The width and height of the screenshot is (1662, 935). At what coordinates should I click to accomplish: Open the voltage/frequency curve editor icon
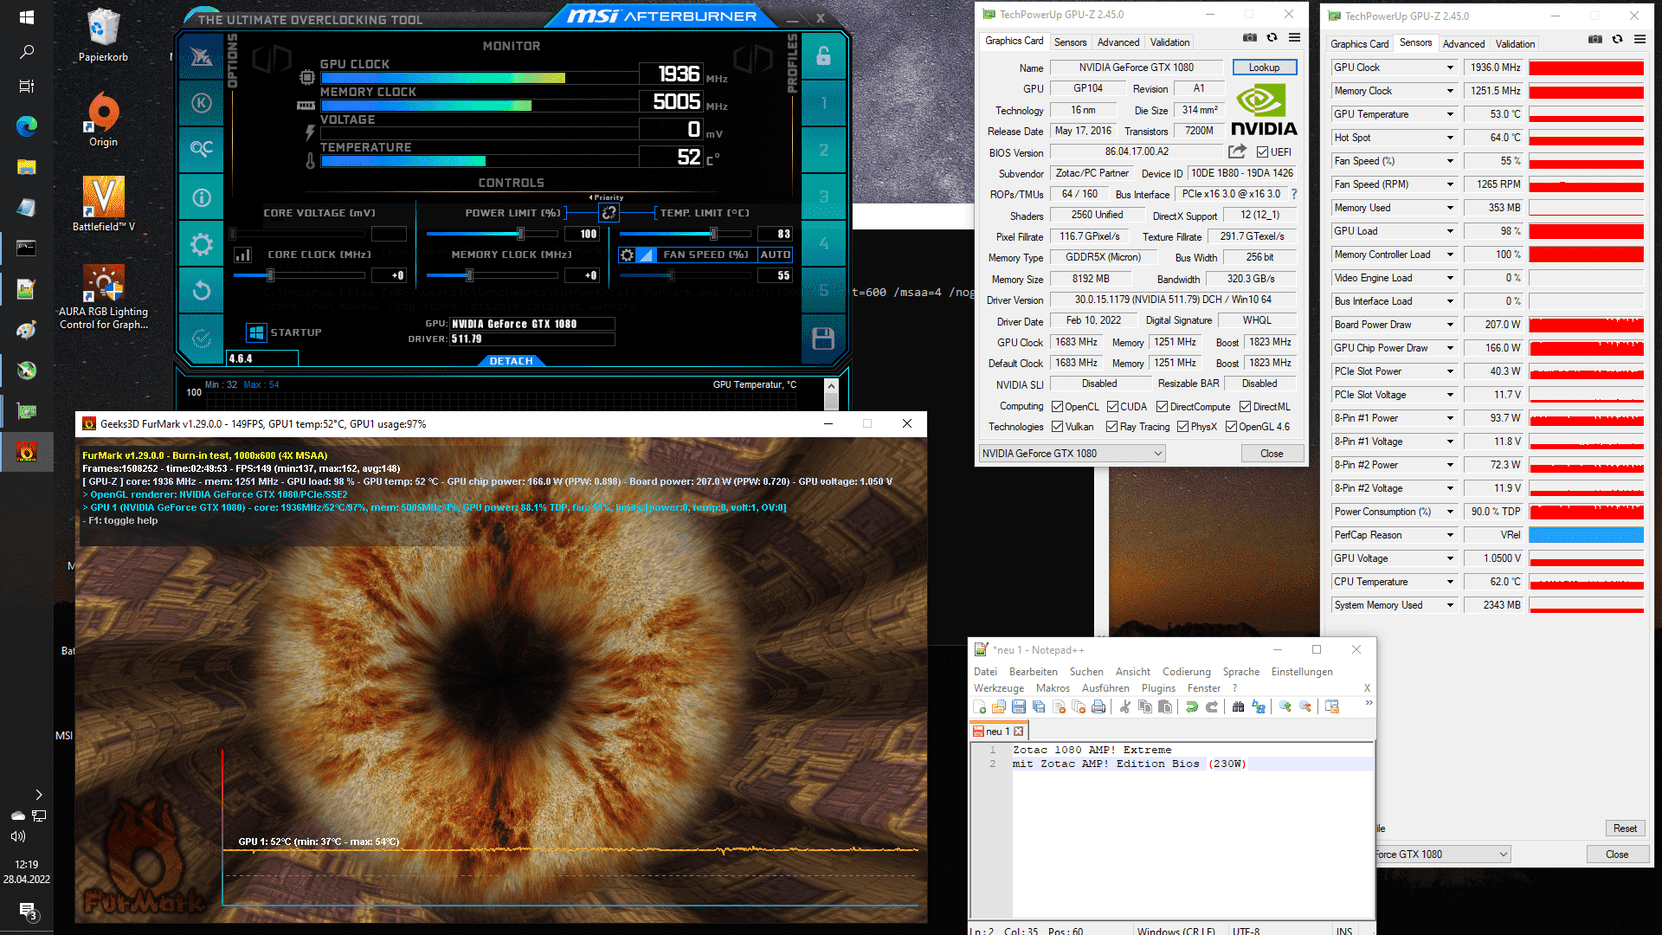point(243,255)
